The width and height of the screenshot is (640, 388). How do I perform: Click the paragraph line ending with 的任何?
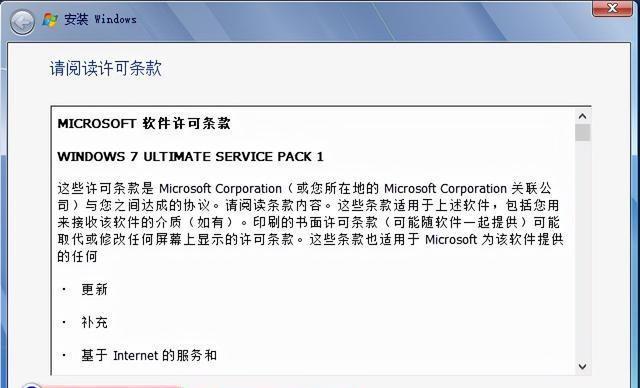[x=77, y=256]
